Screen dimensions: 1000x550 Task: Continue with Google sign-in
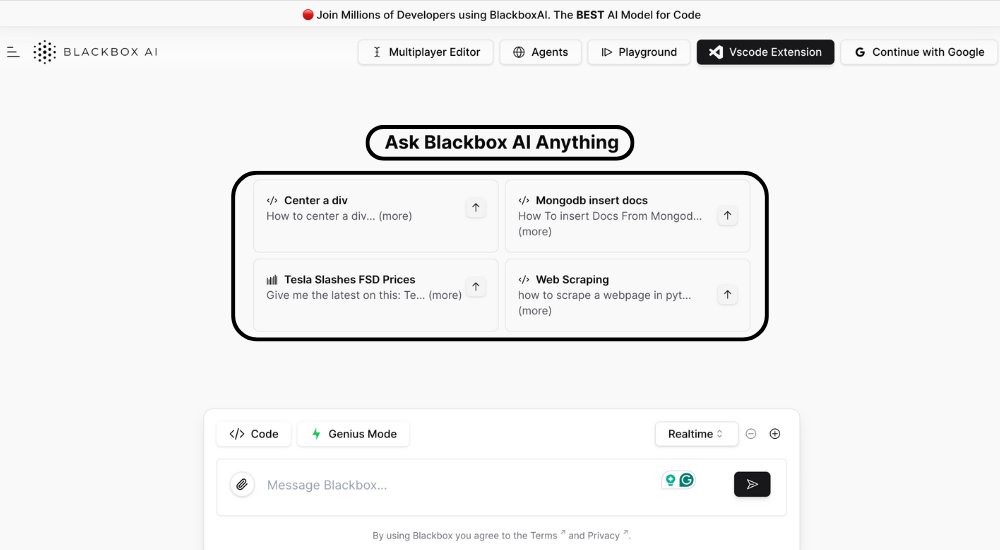tap(919, 52)
